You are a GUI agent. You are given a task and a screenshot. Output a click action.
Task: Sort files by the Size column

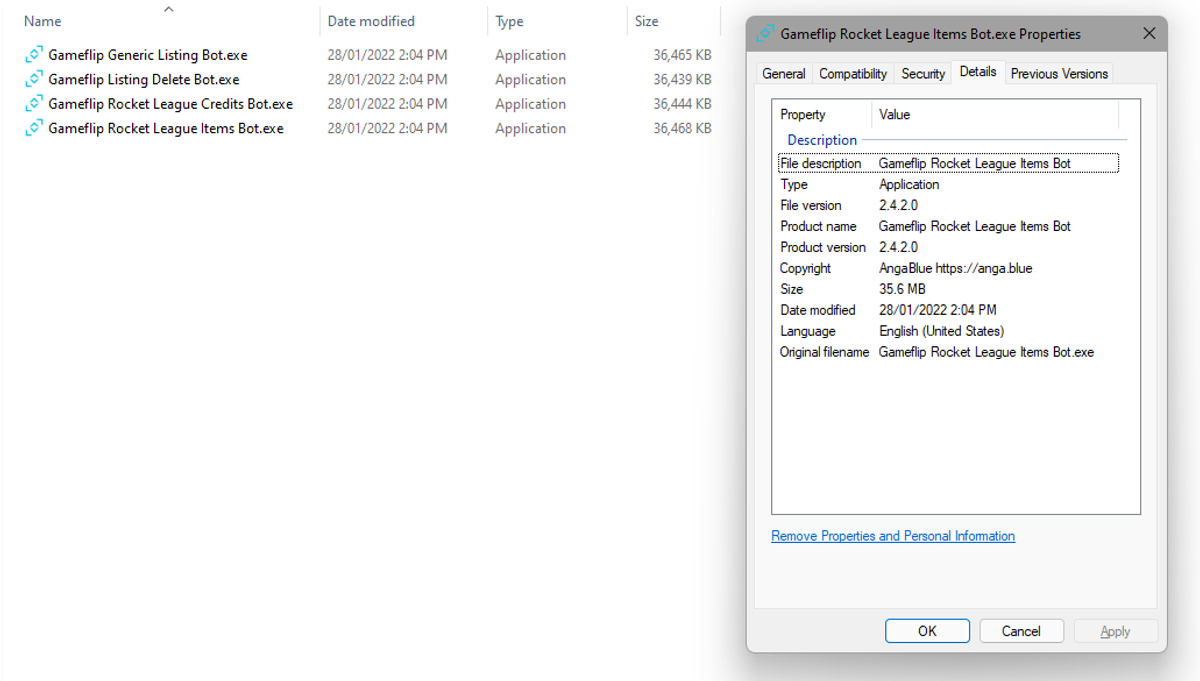point(645,21)
